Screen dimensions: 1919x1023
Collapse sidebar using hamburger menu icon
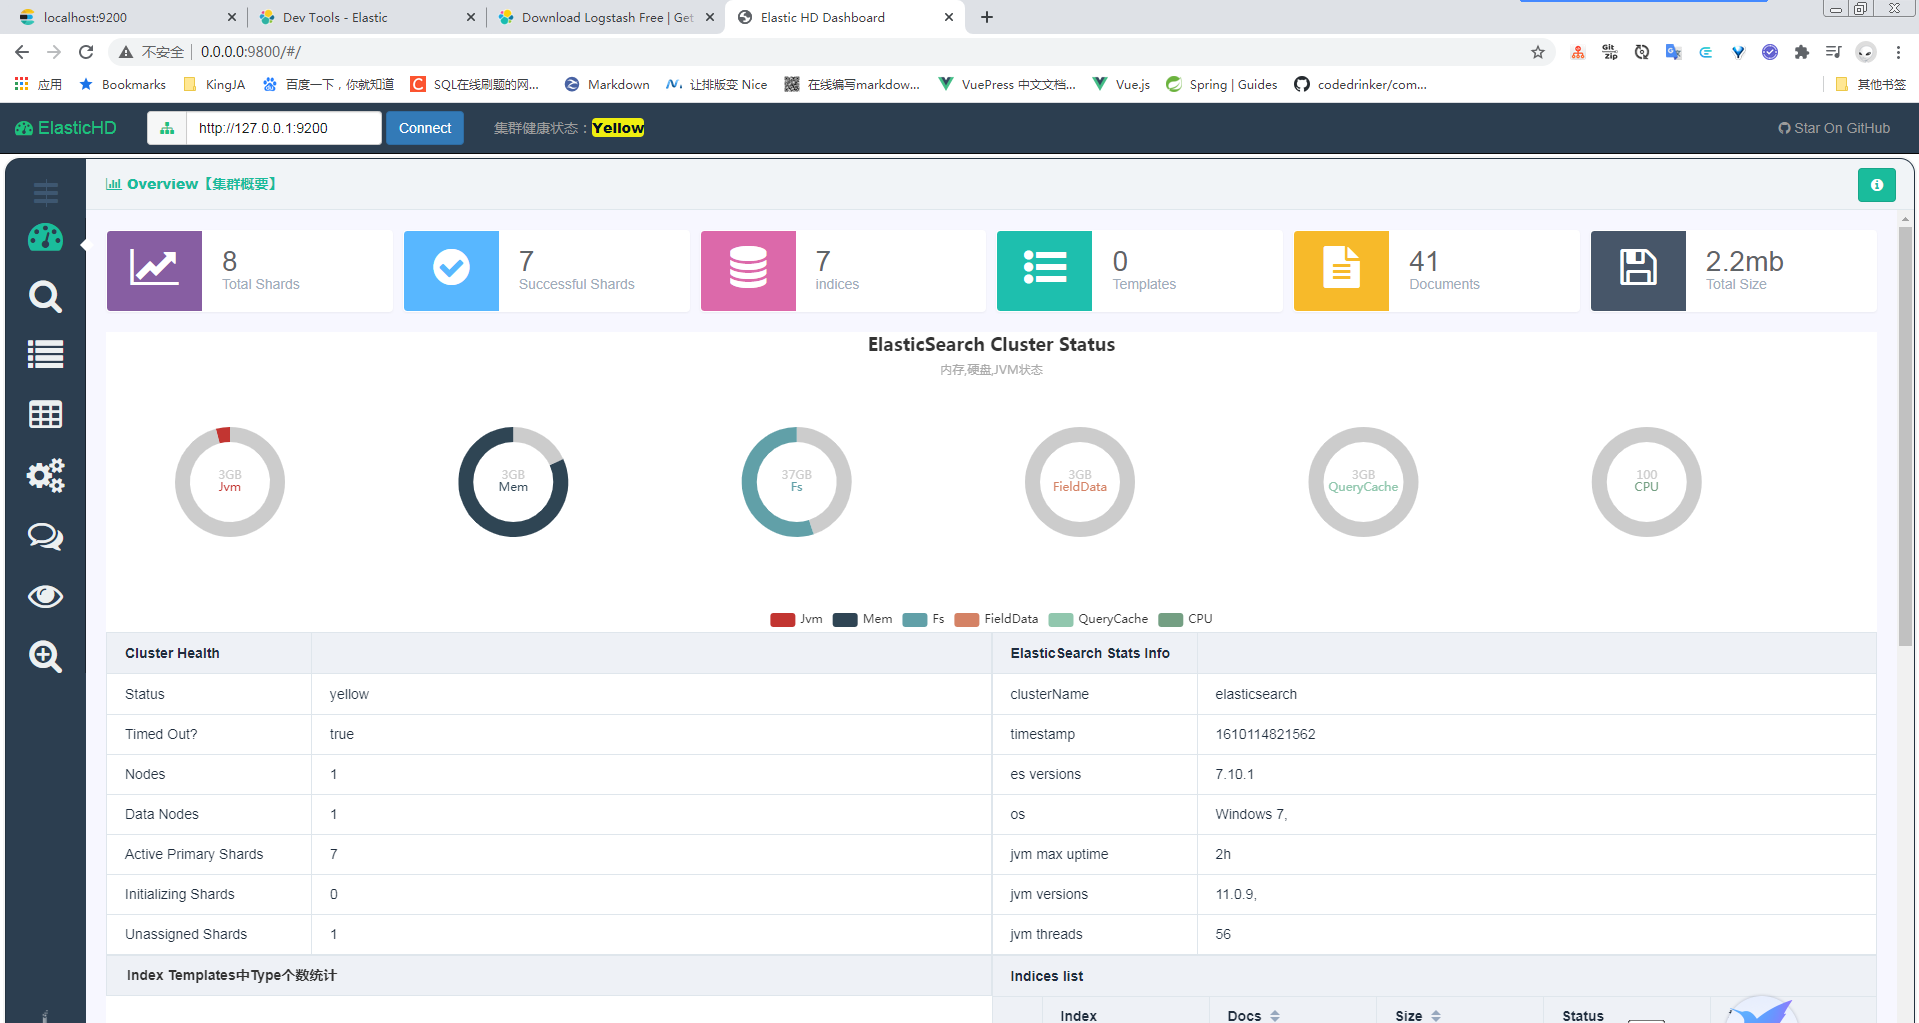pos(45,191)
